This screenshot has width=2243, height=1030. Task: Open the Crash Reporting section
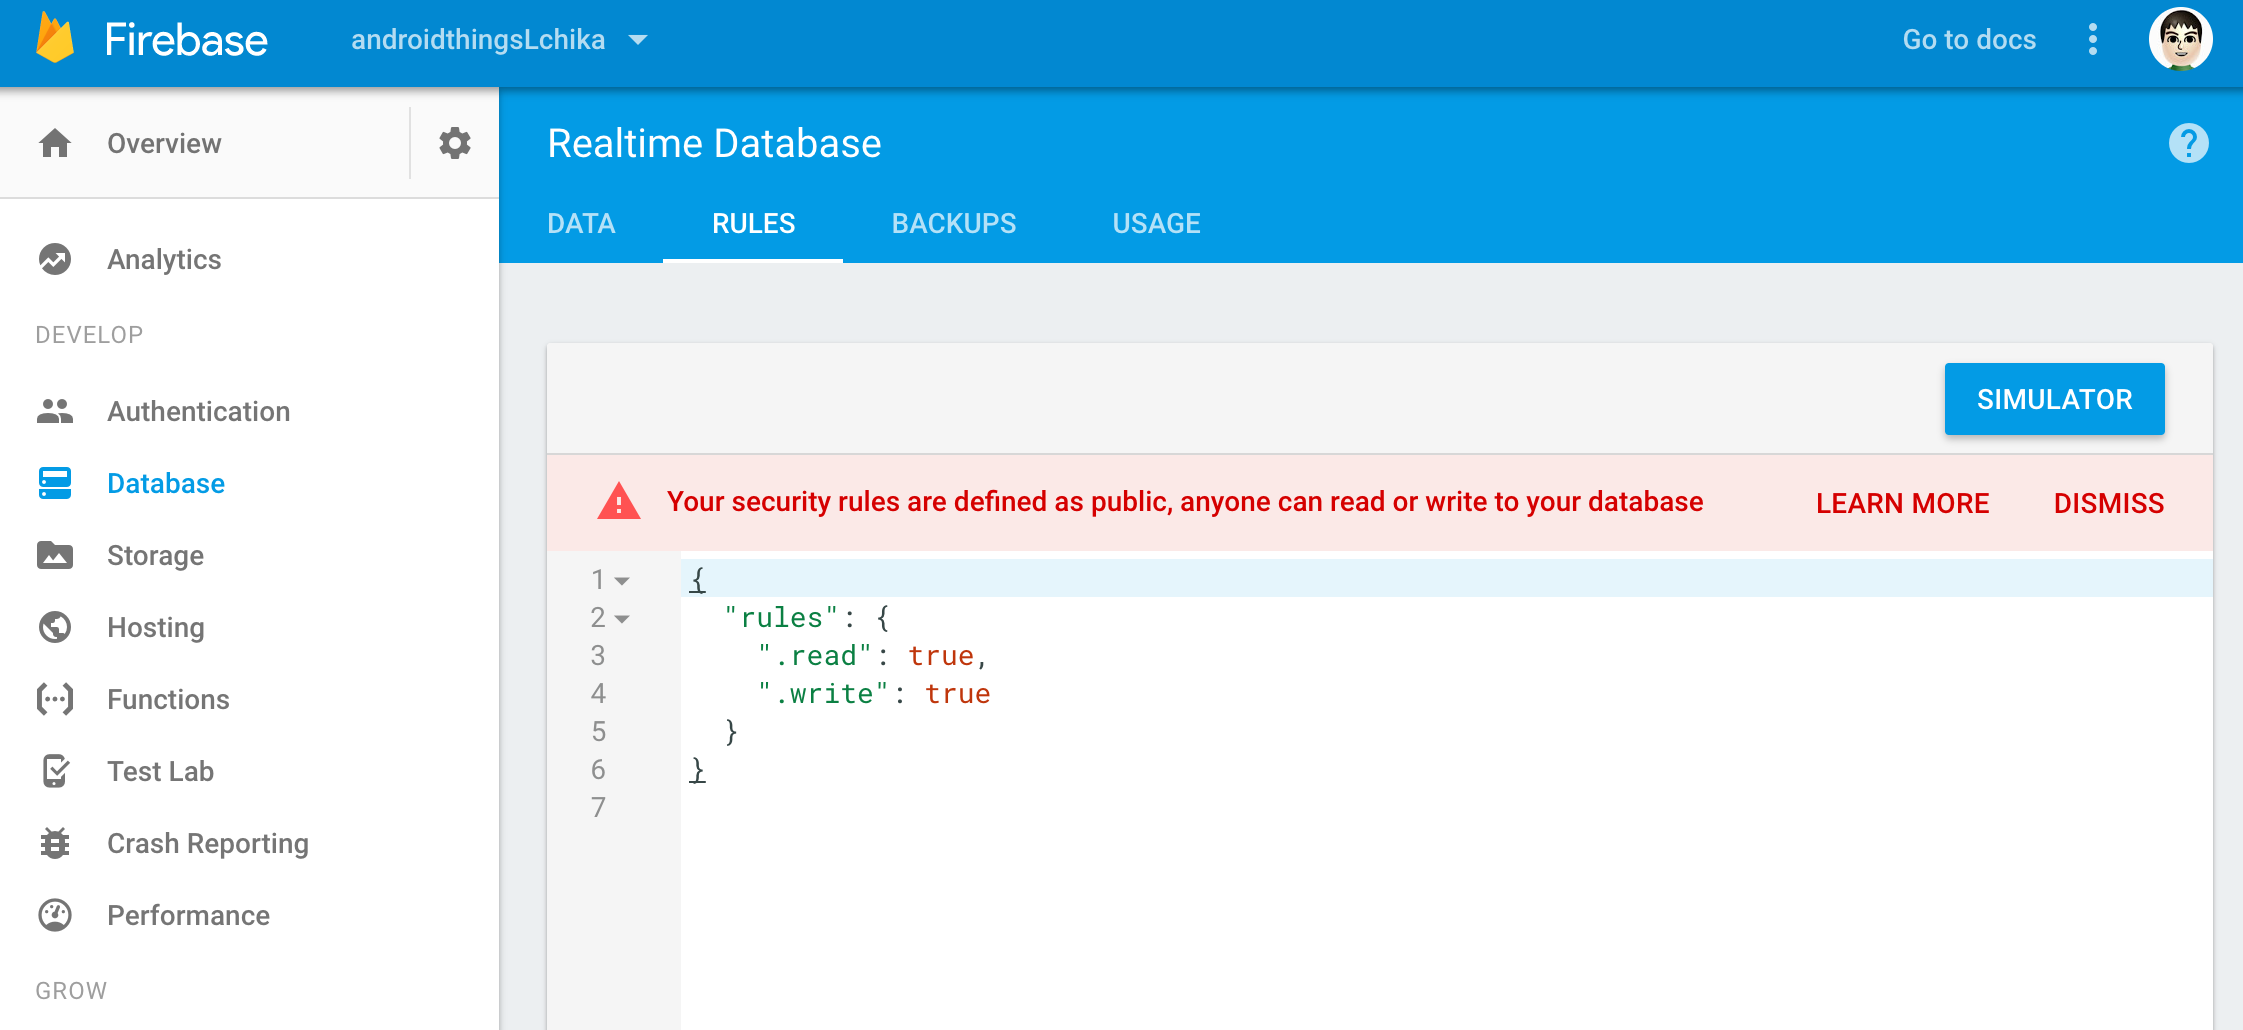[207, 843]
